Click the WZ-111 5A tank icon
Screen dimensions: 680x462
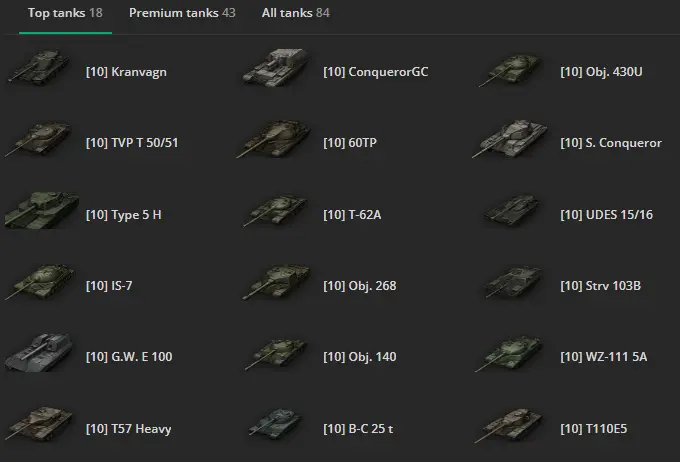509,354
